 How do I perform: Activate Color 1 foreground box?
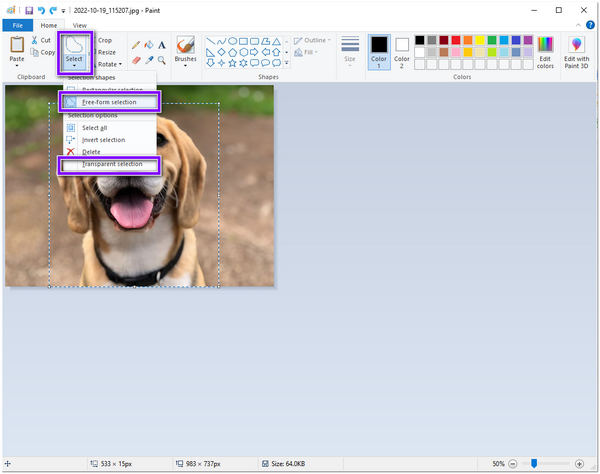(x=379, y=52)
